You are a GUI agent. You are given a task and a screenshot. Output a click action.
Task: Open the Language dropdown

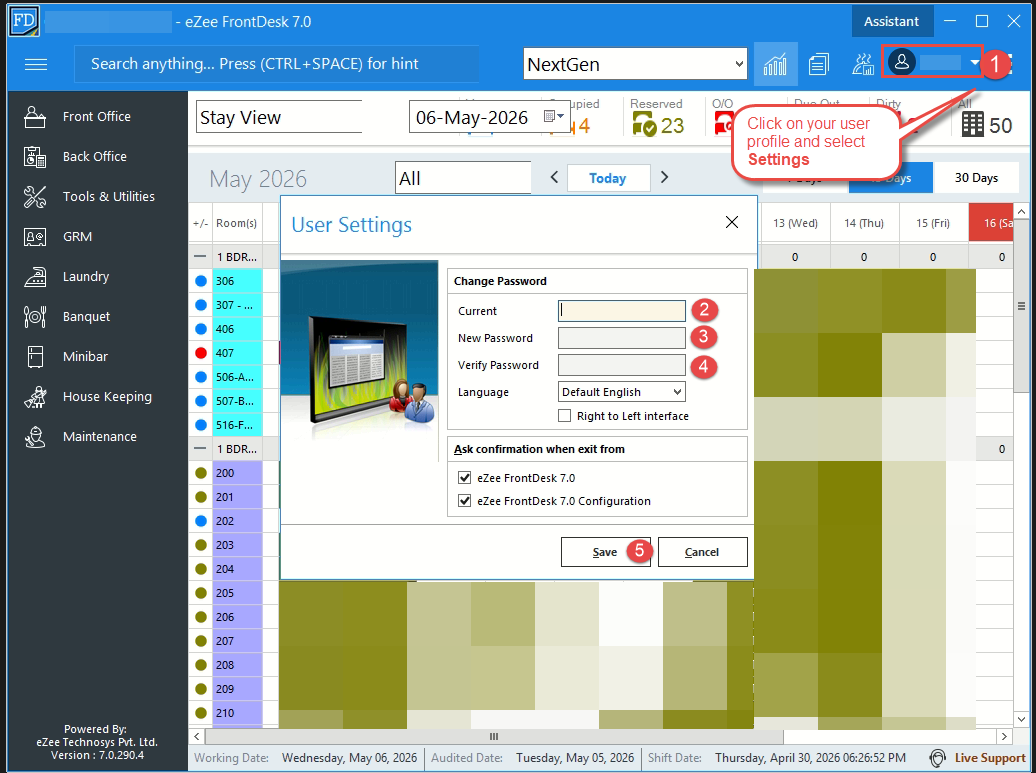coord(622,392)
